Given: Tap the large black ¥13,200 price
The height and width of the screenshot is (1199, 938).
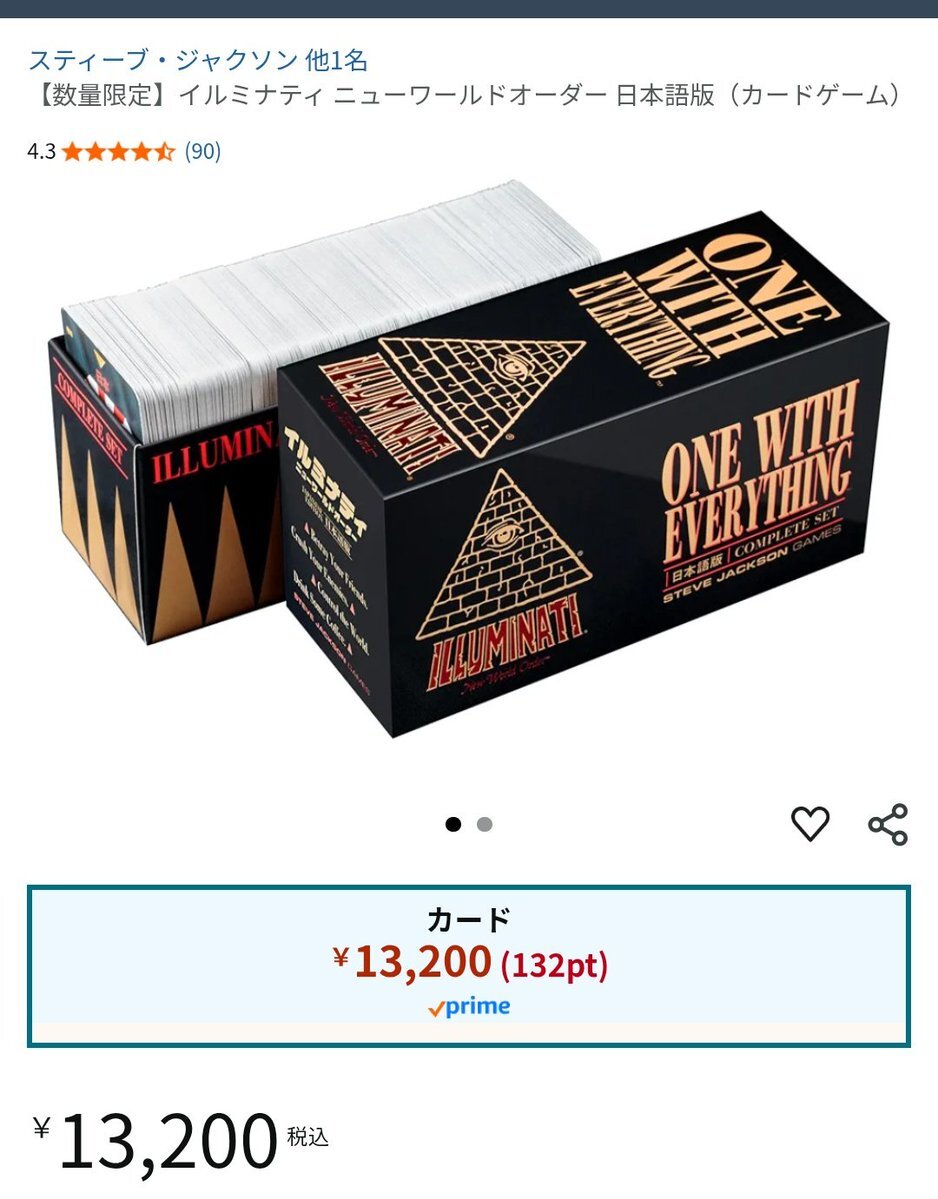Looking at the screenshot, I should (155, 1142).
